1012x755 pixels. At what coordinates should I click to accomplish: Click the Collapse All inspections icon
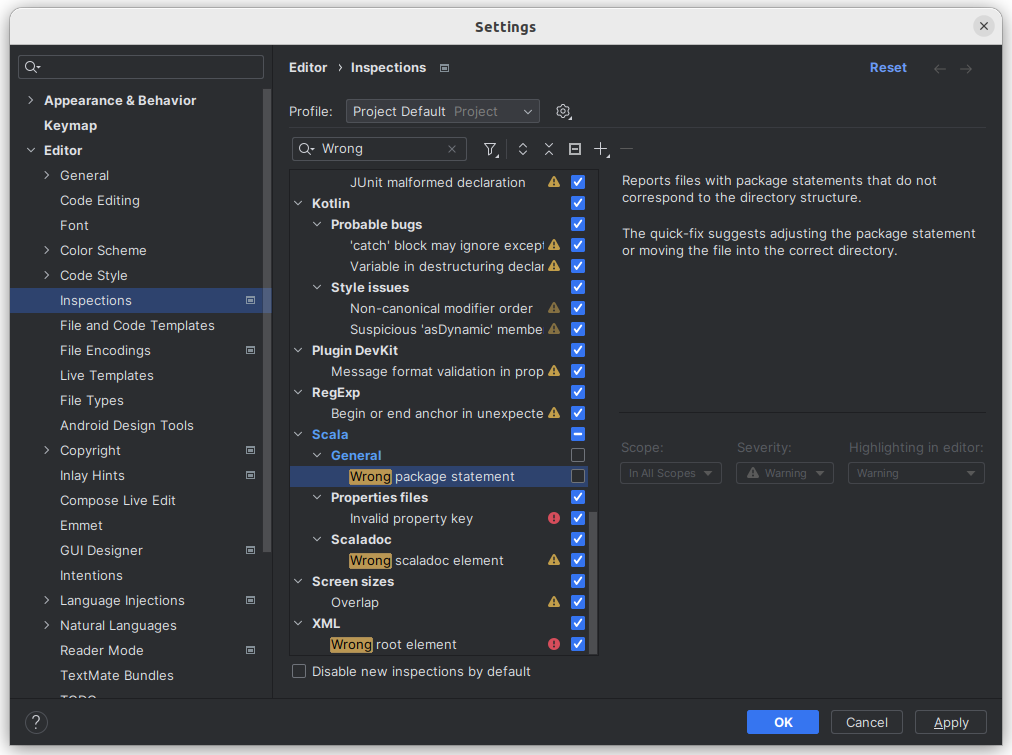[x=549, y=149]
